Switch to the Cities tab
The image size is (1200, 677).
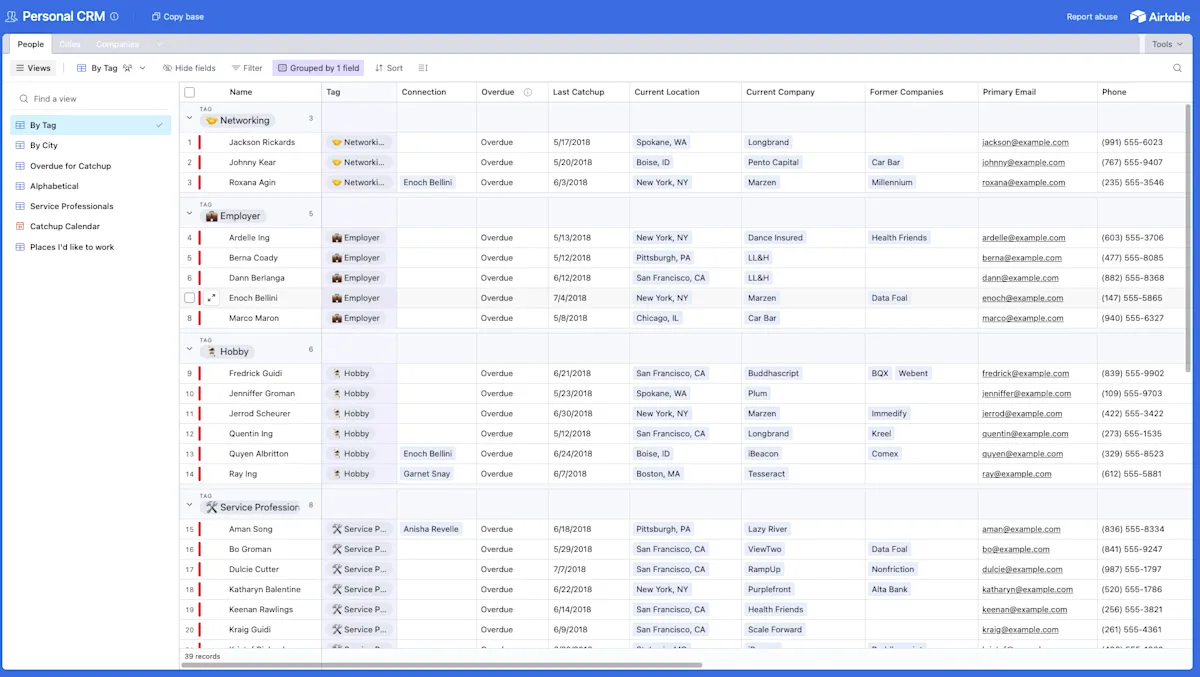70,44
